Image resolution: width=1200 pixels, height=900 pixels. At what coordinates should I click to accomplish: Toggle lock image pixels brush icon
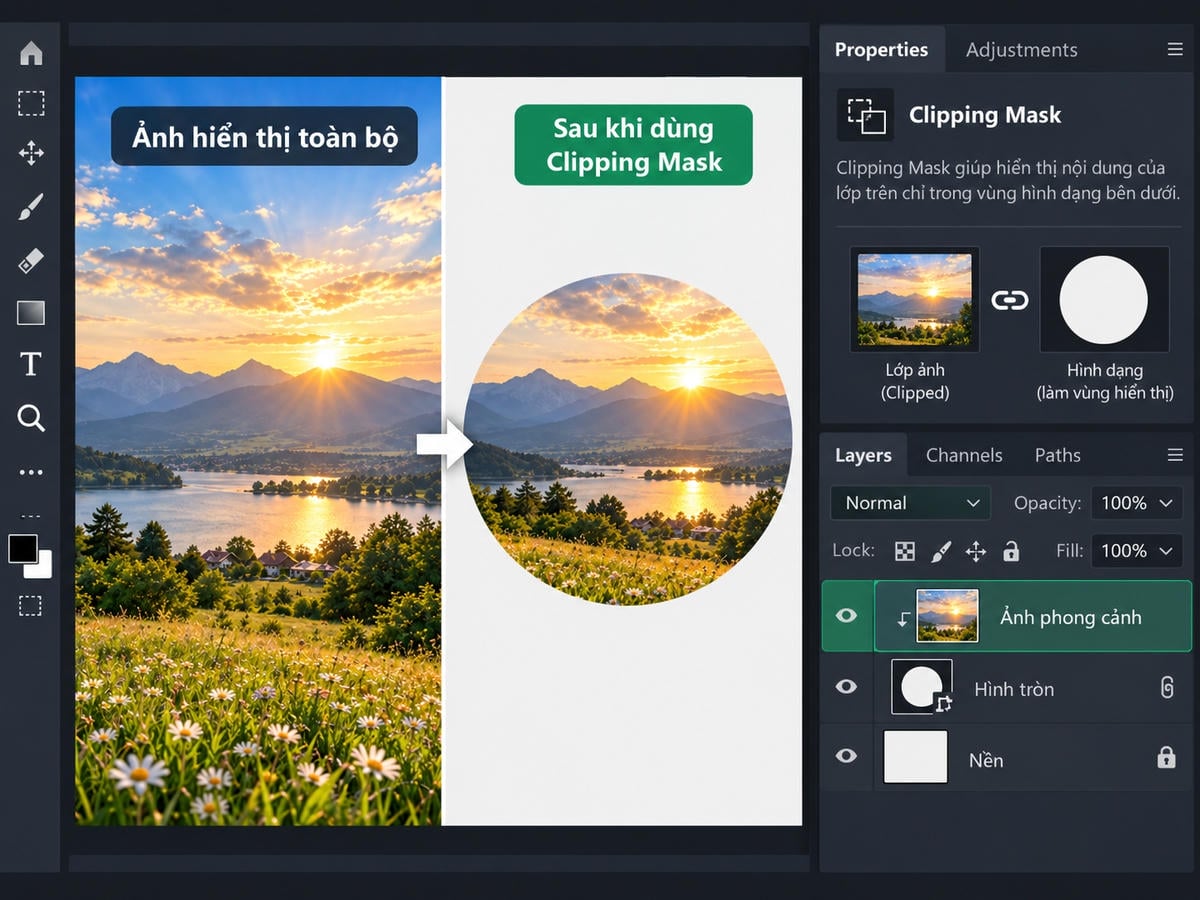941,551
